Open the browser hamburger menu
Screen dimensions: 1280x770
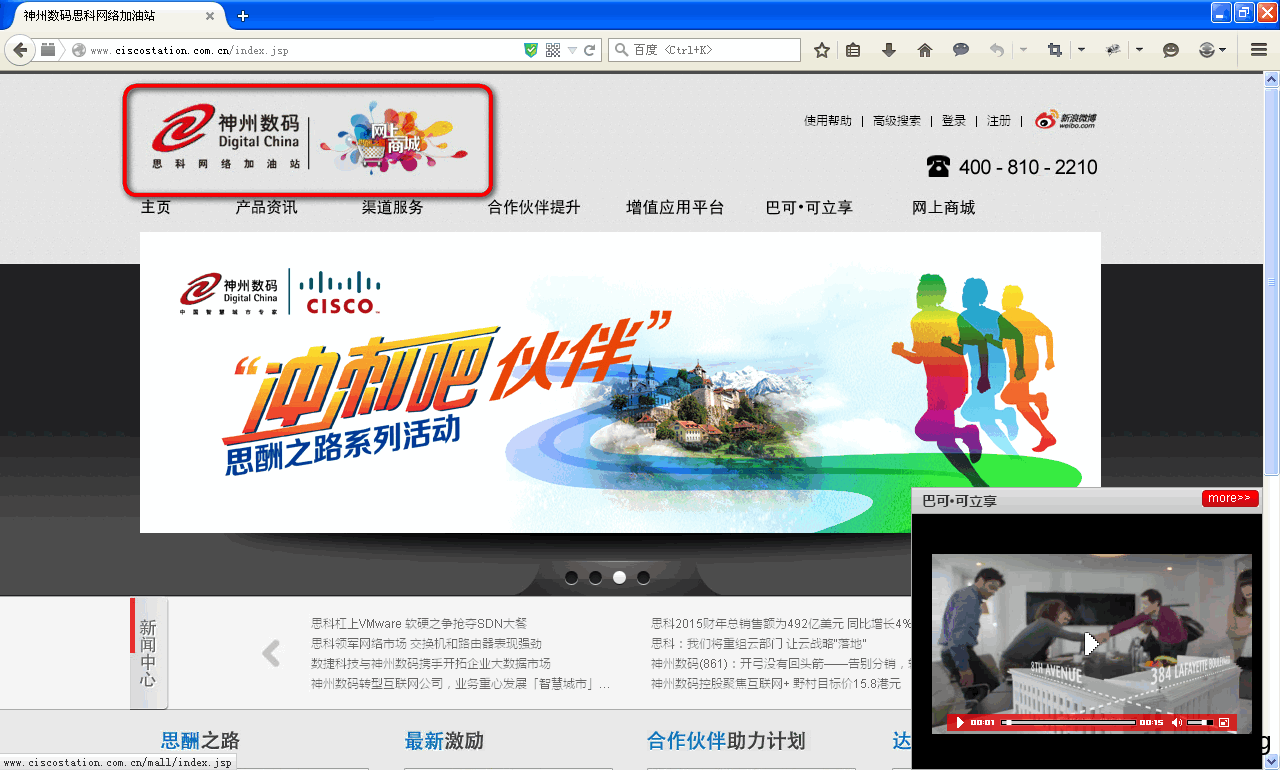1260,50
